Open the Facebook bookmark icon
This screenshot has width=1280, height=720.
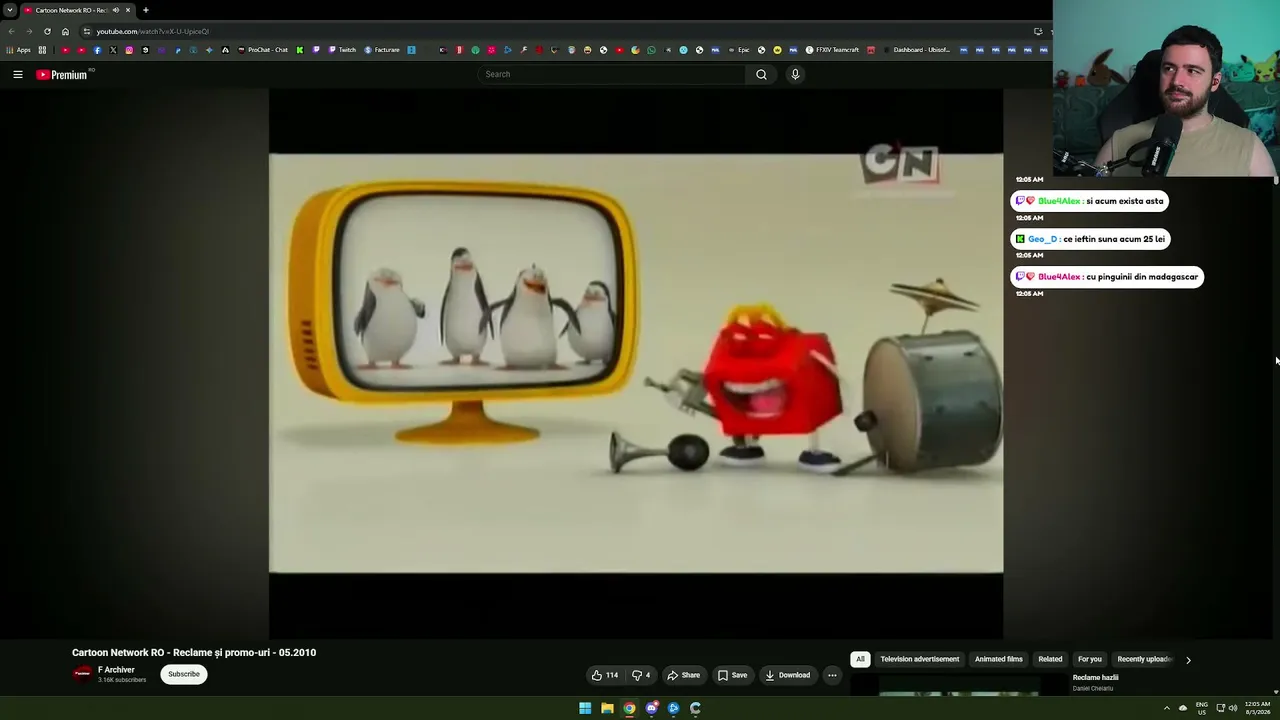pyautogui.click(x=97, y=50)
